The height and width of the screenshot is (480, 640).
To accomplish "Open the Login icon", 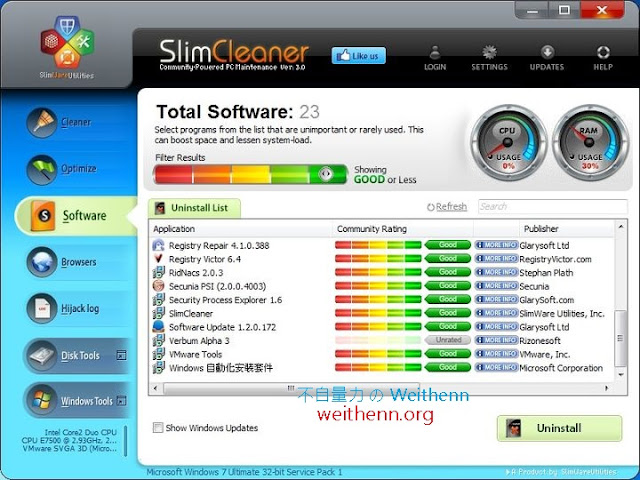I will [x=435, y=58].
